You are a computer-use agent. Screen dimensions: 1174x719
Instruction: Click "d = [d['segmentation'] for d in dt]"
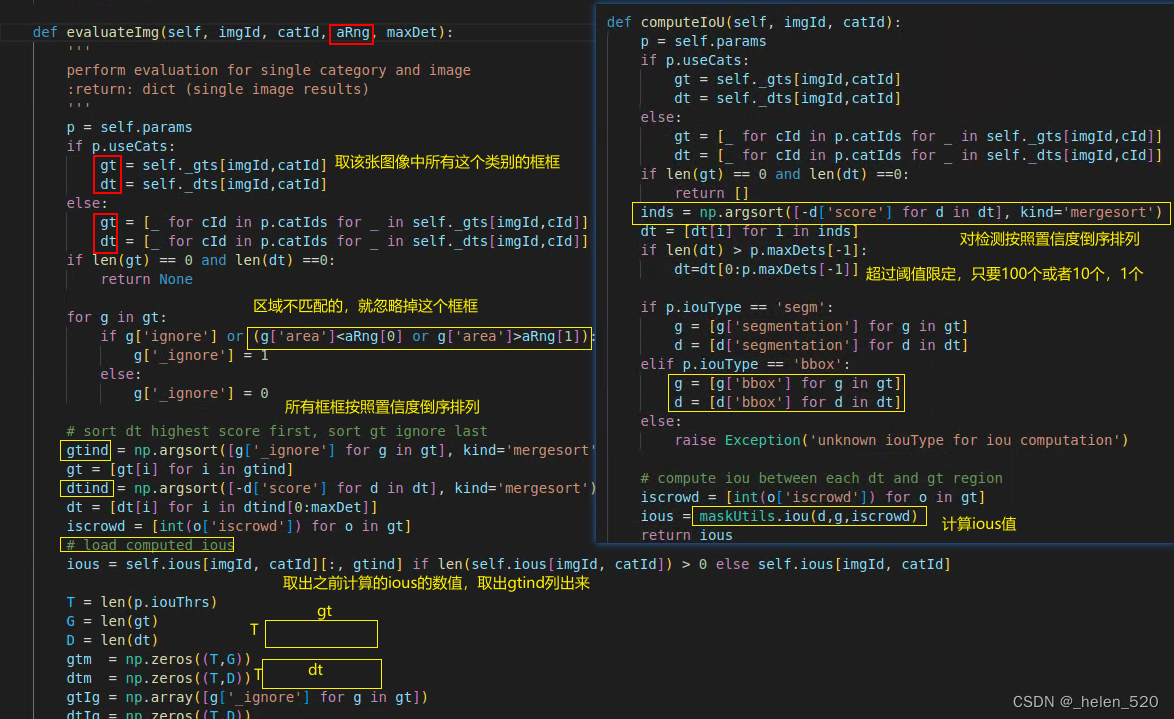(x=821, y=345)
